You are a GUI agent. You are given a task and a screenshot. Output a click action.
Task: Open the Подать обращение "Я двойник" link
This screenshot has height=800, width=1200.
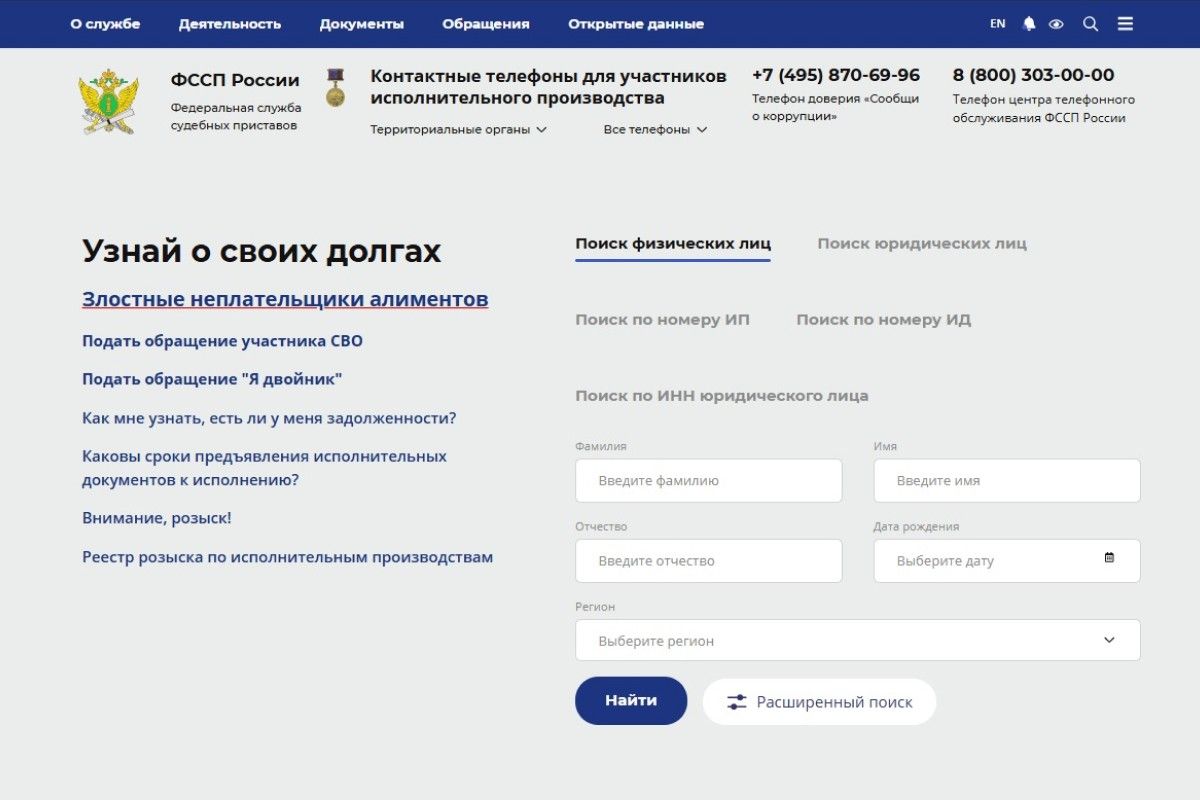point(212,378)
